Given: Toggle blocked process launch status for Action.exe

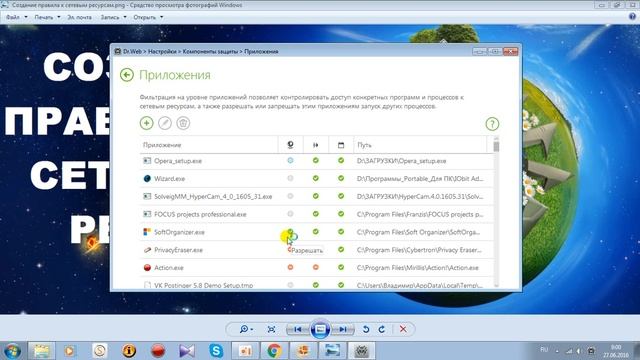Looking at the screenshot, I should [x=316, y=267].
